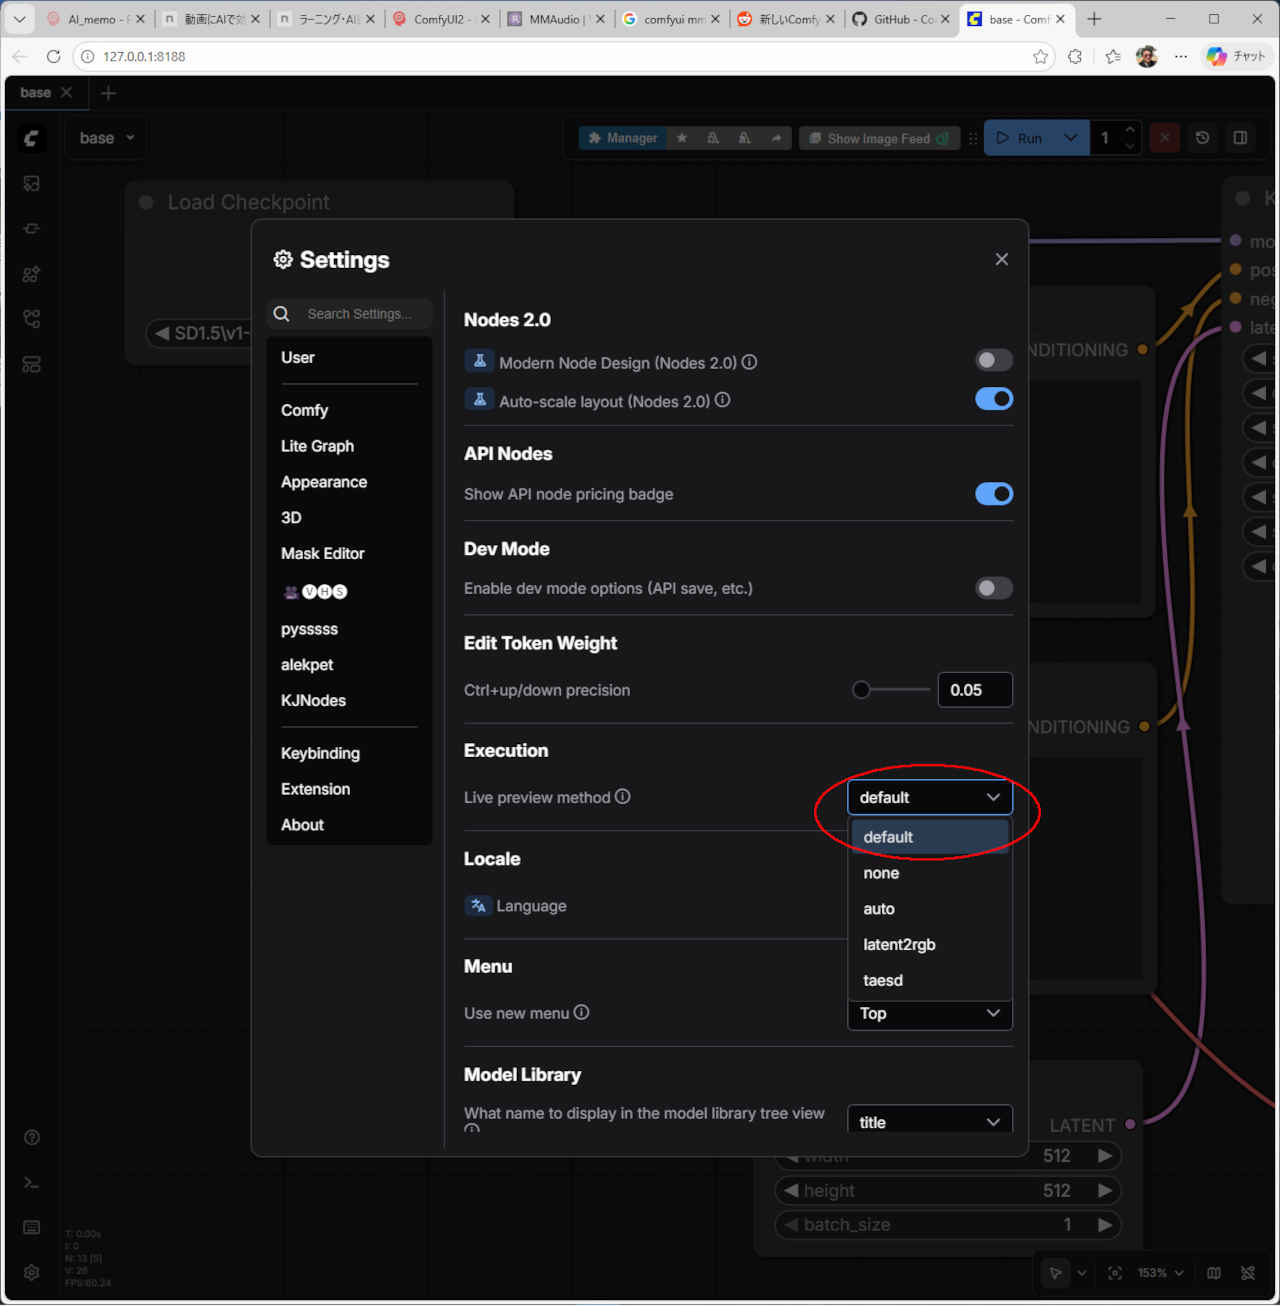The width and height of the screenshot is (1280, 1306).
Task: Click the queue history icon in toolbar
Action: coord(1203,138)
